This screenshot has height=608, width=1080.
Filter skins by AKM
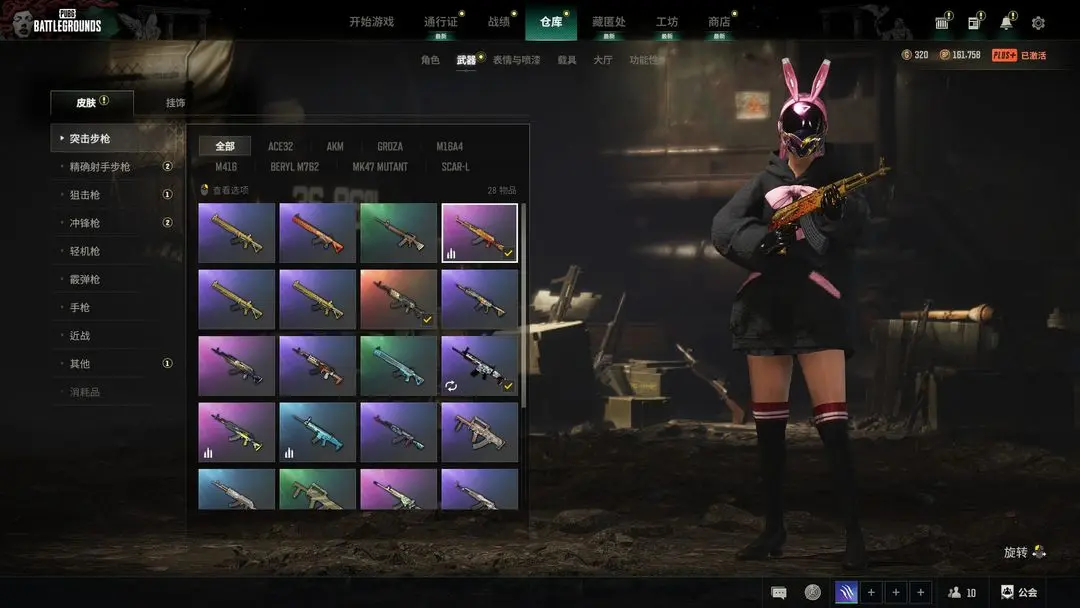(335, 147)
